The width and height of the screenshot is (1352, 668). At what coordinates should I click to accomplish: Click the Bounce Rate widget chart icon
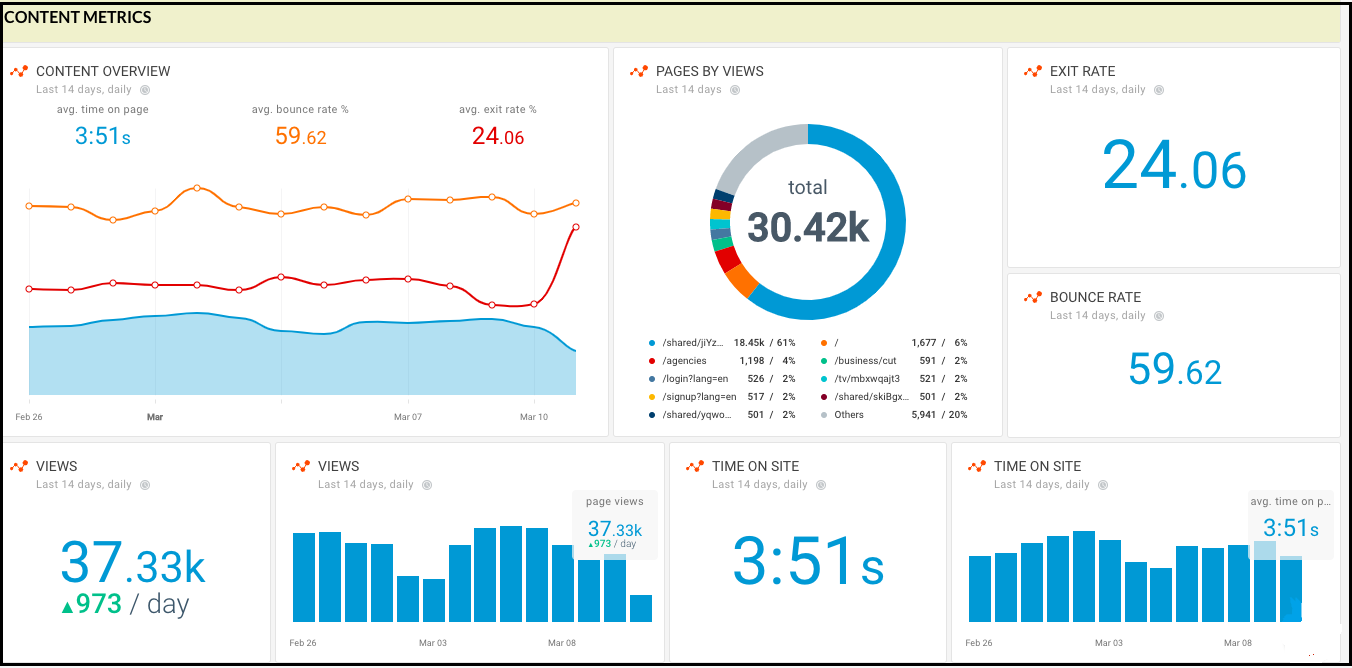pos(1033,298)
